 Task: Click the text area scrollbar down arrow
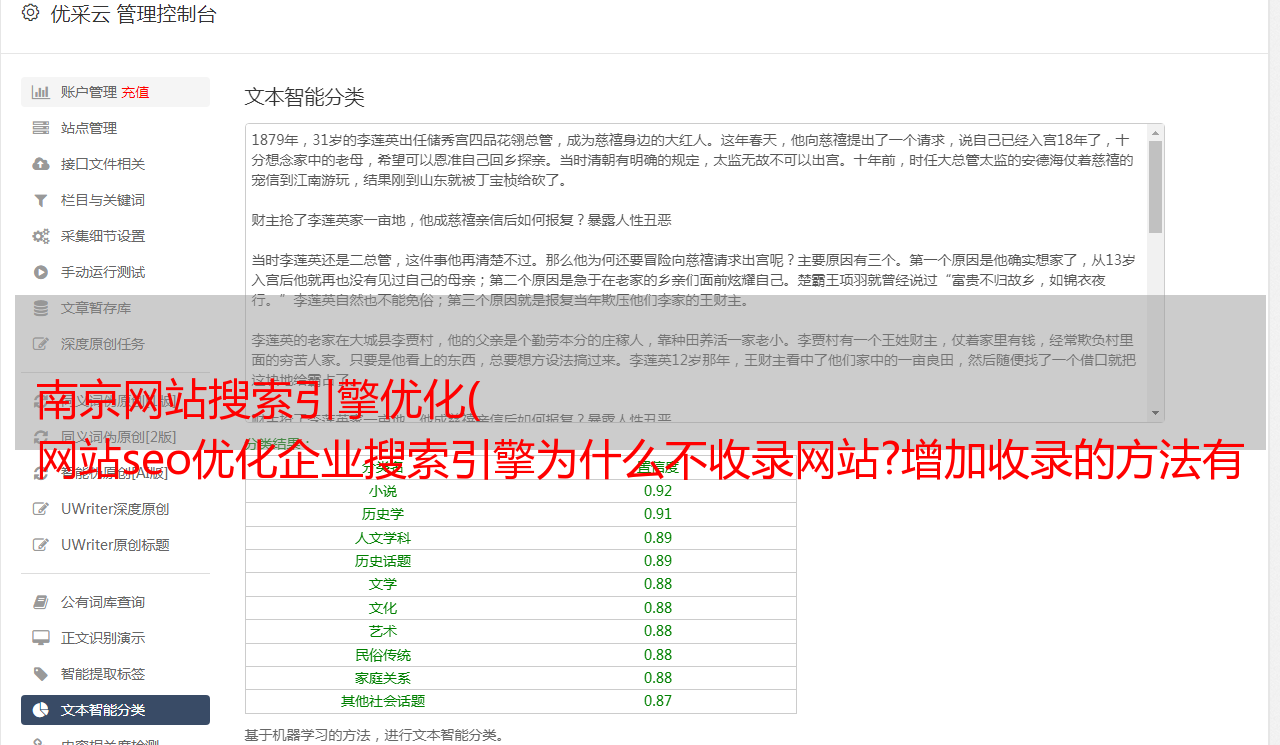pyautogui.click(x=1156, y=413)
